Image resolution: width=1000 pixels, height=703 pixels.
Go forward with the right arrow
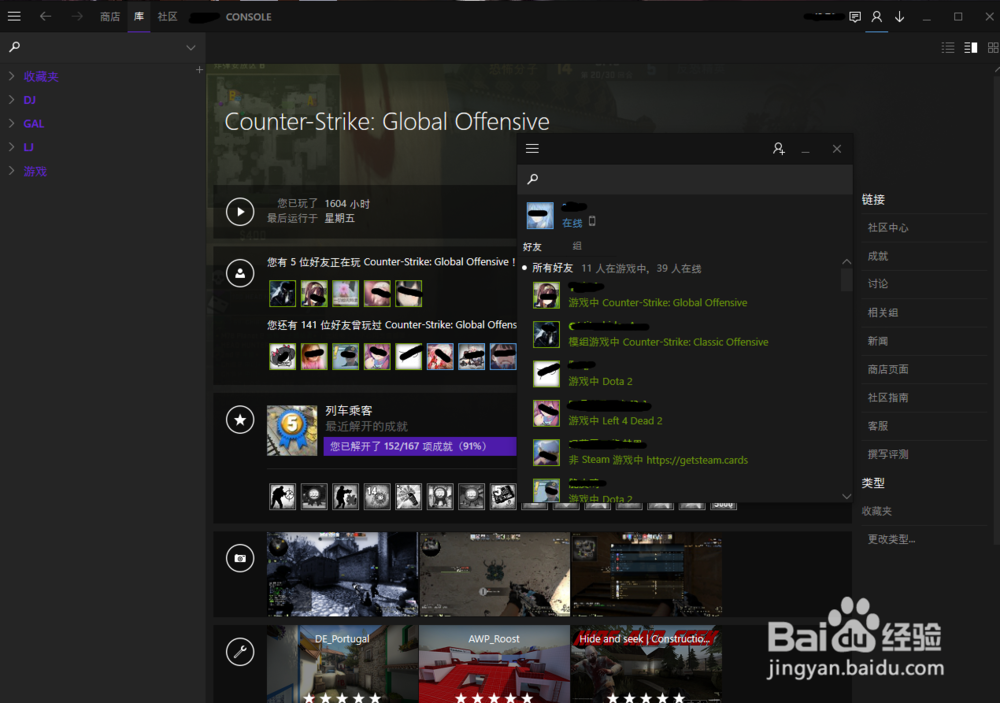pyautogui.click(x=77, y=17)
